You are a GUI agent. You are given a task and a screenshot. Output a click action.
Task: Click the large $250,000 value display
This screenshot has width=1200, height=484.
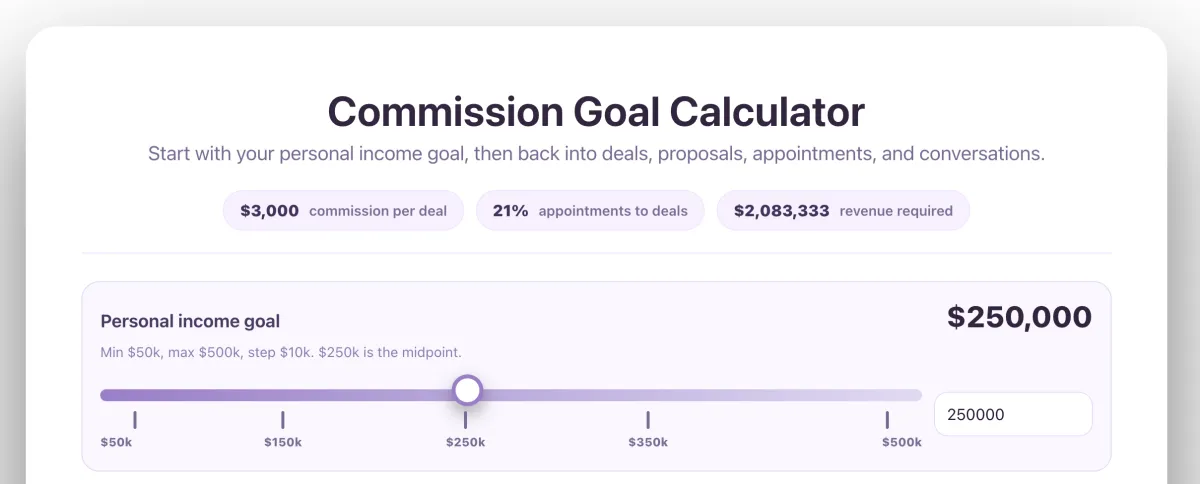pyautogui.click(x=1019, y=318)
